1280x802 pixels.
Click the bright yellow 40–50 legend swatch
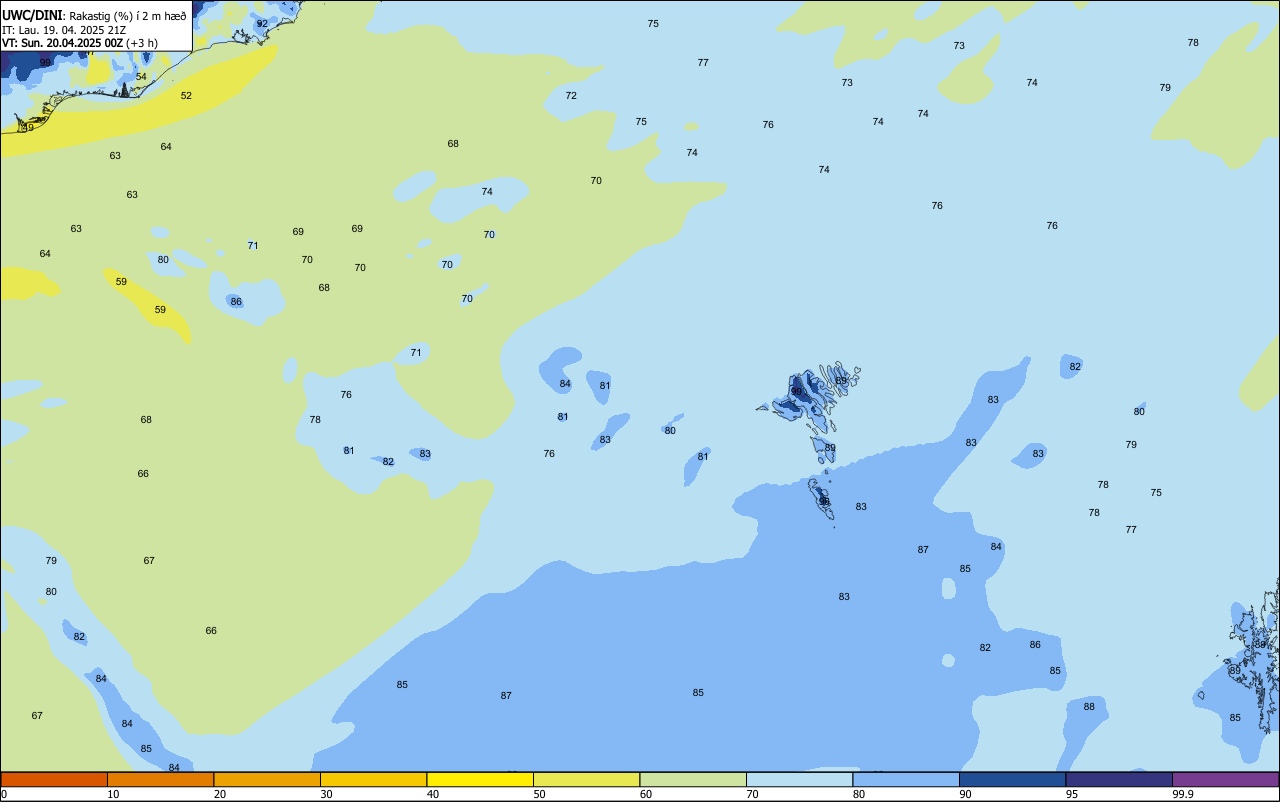(480, 779)
